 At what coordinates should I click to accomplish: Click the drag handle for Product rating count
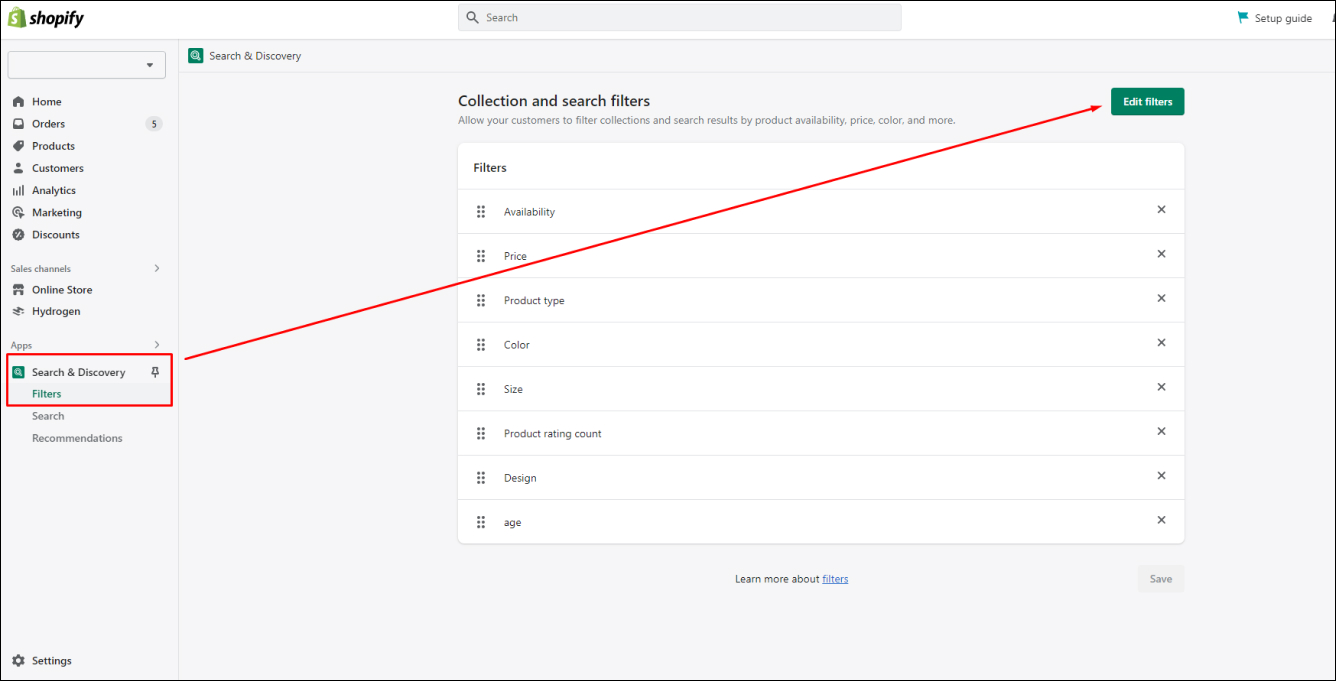481,433
